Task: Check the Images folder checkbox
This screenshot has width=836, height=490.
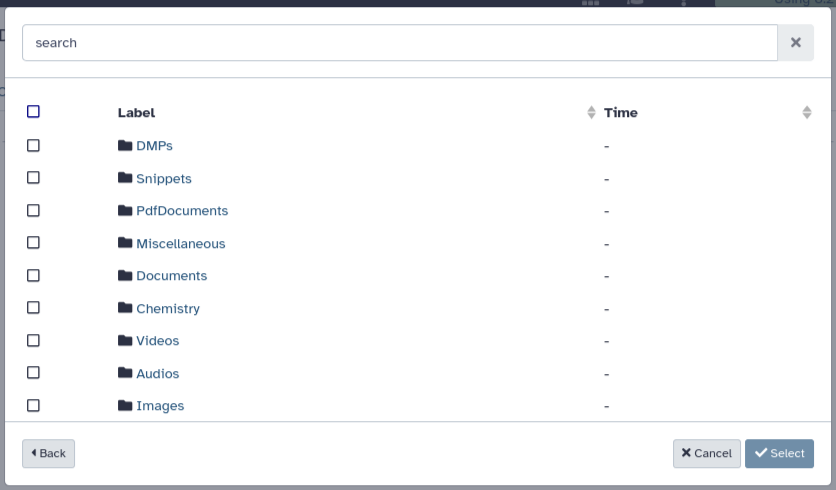Action: tap(33, 406)
